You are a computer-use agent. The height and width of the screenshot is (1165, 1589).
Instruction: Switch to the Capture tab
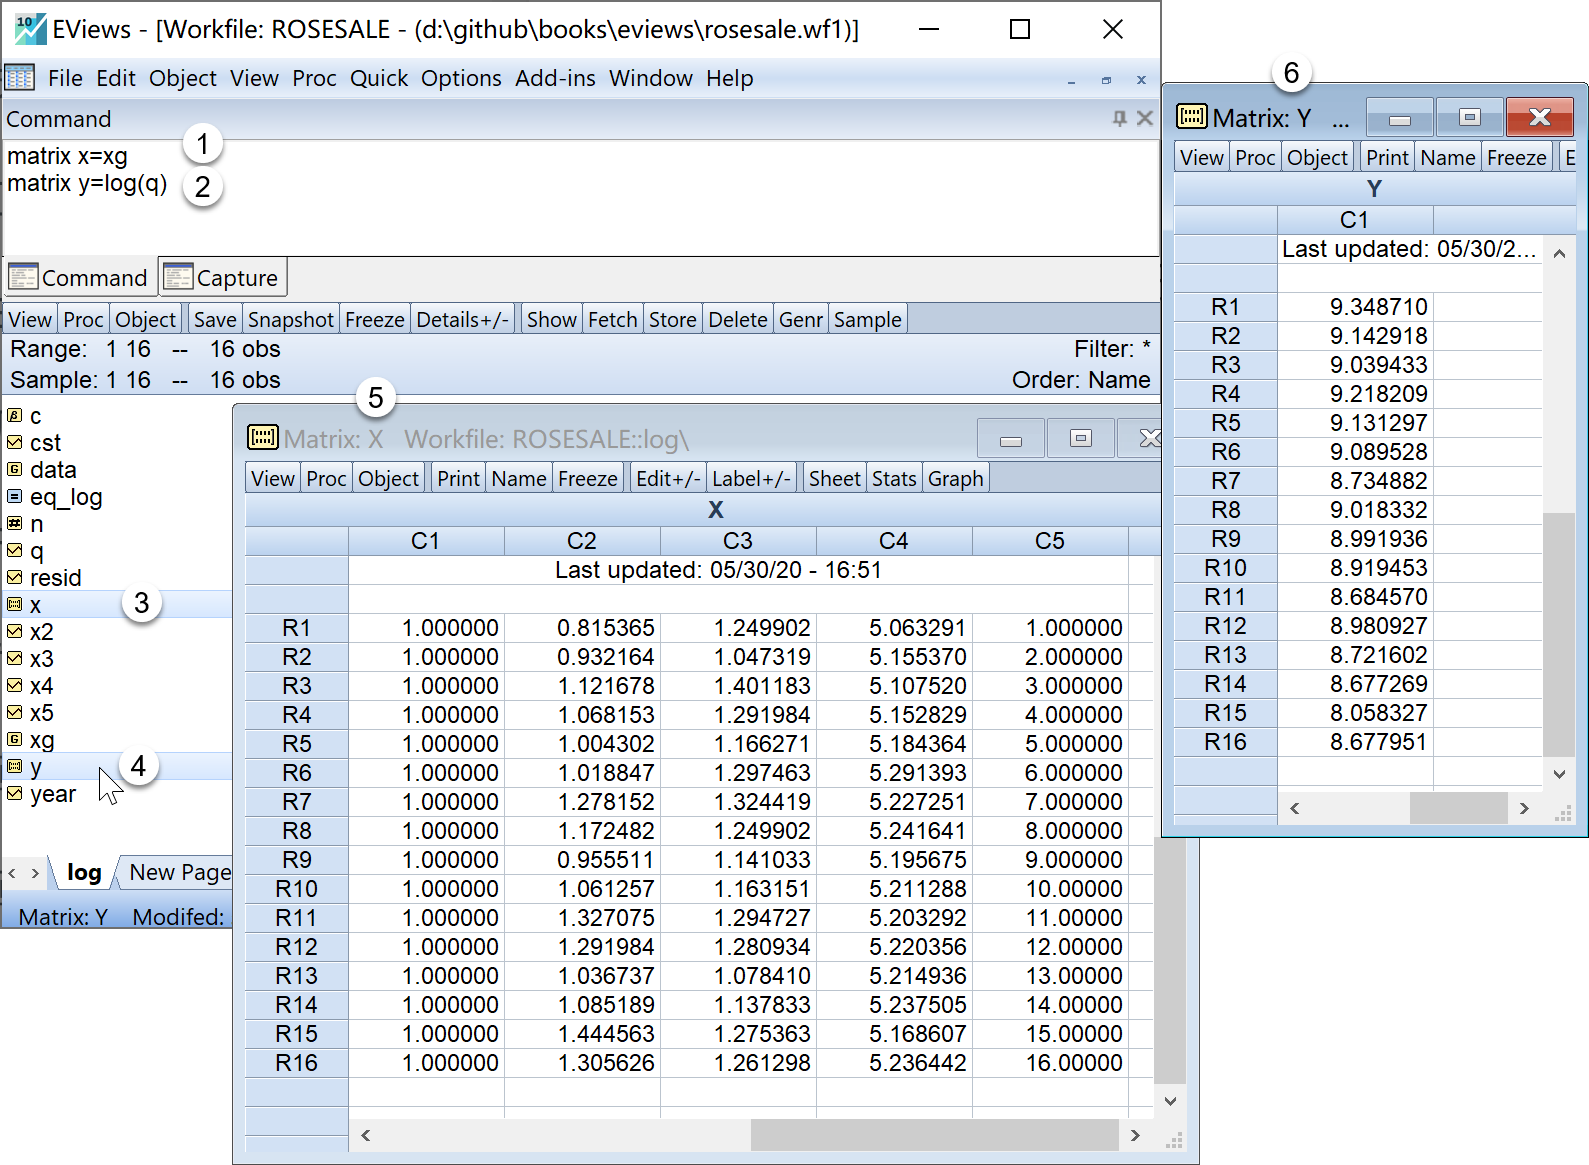[223, 278]
